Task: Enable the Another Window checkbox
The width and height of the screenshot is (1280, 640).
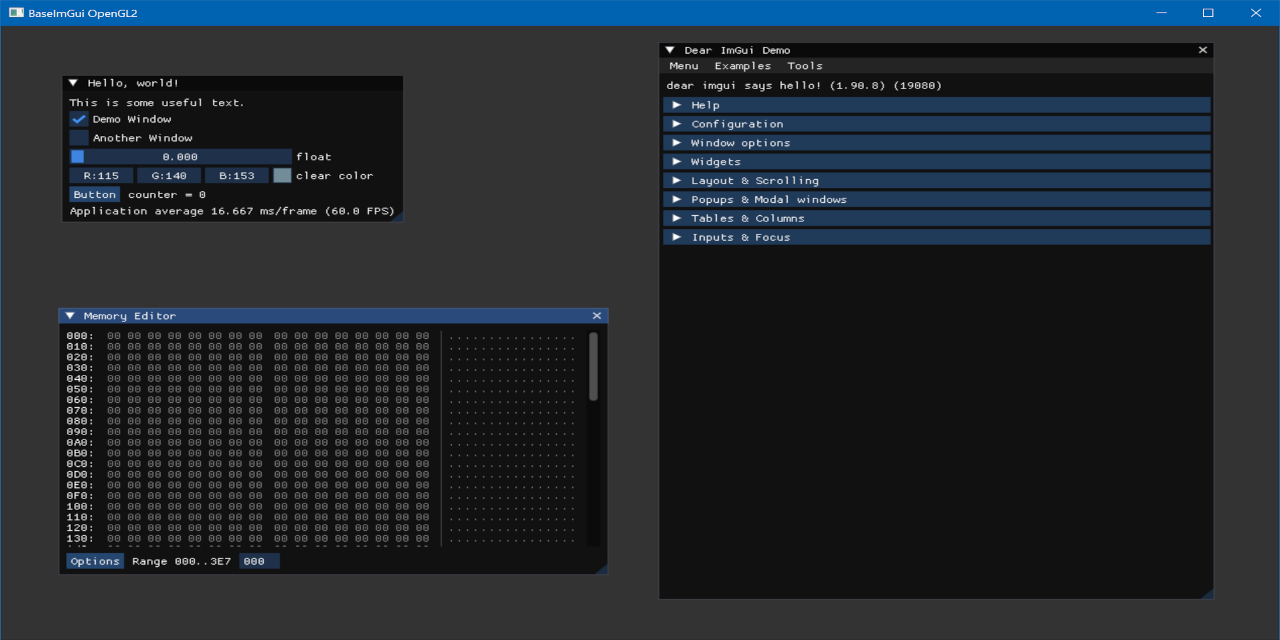Action: pyautogui.click(x=79, y=138)
